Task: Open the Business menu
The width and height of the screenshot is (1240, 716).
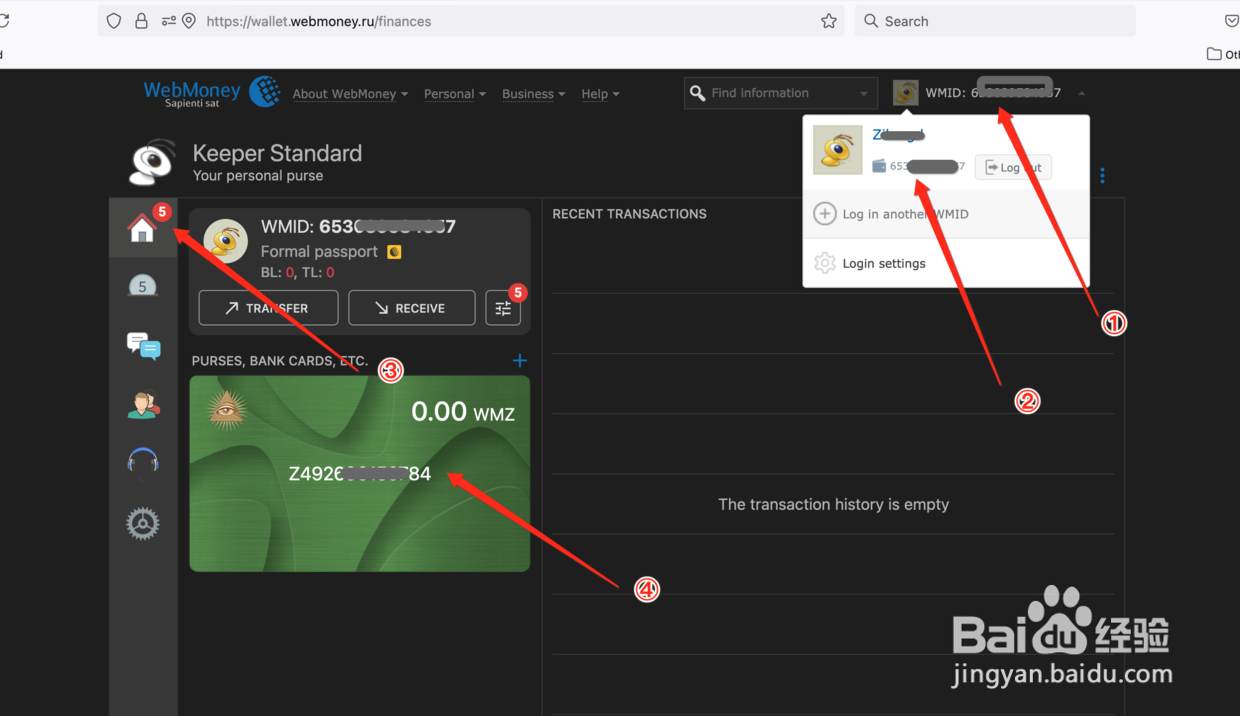Action: click(x=533, y=94)
